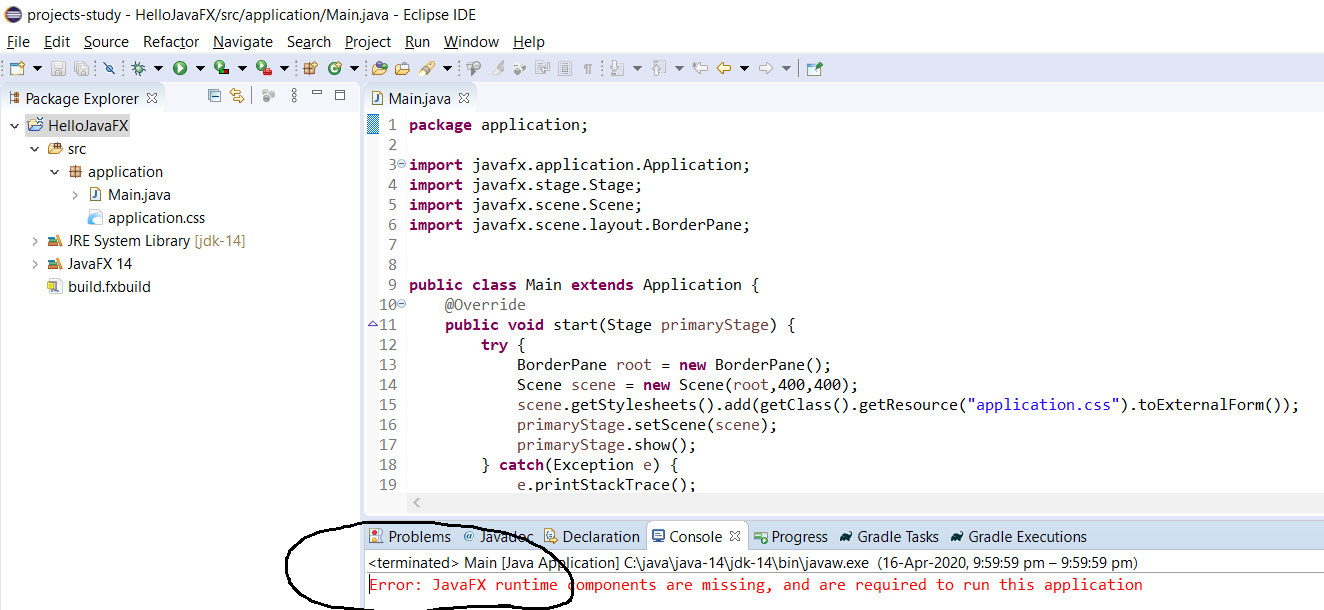The width and height of the screenshot is (1324, 610).
Task: Click the Save toolbar icon
Action: coord(58,68)
